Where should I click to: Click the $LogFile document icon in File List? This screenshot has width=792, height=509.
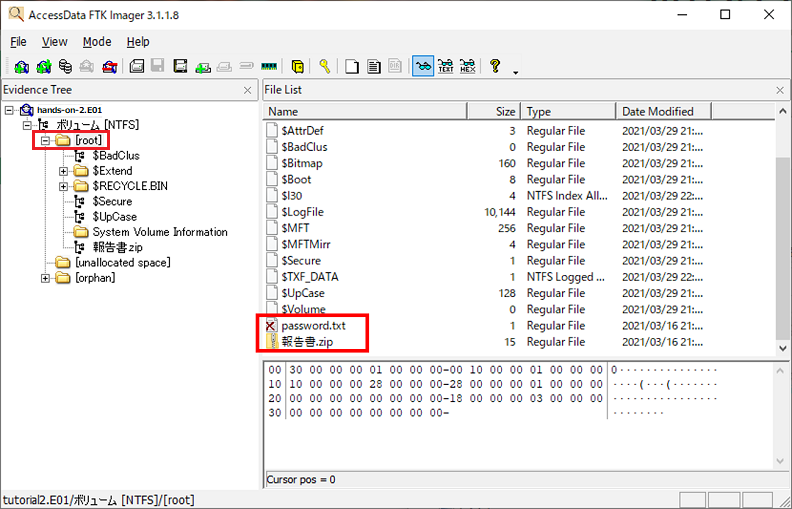click(272, 212)
